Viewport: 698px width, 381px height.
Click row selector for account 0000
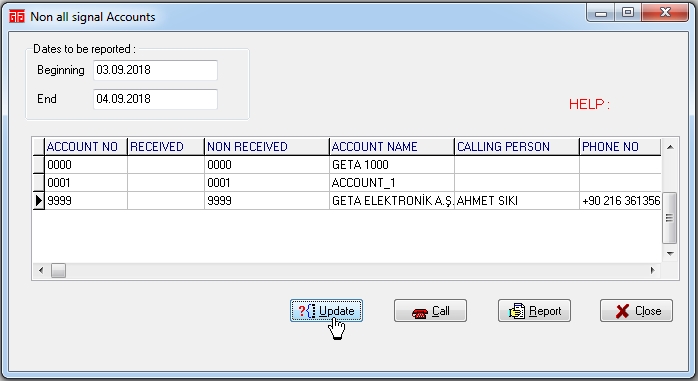pos(39,165)
